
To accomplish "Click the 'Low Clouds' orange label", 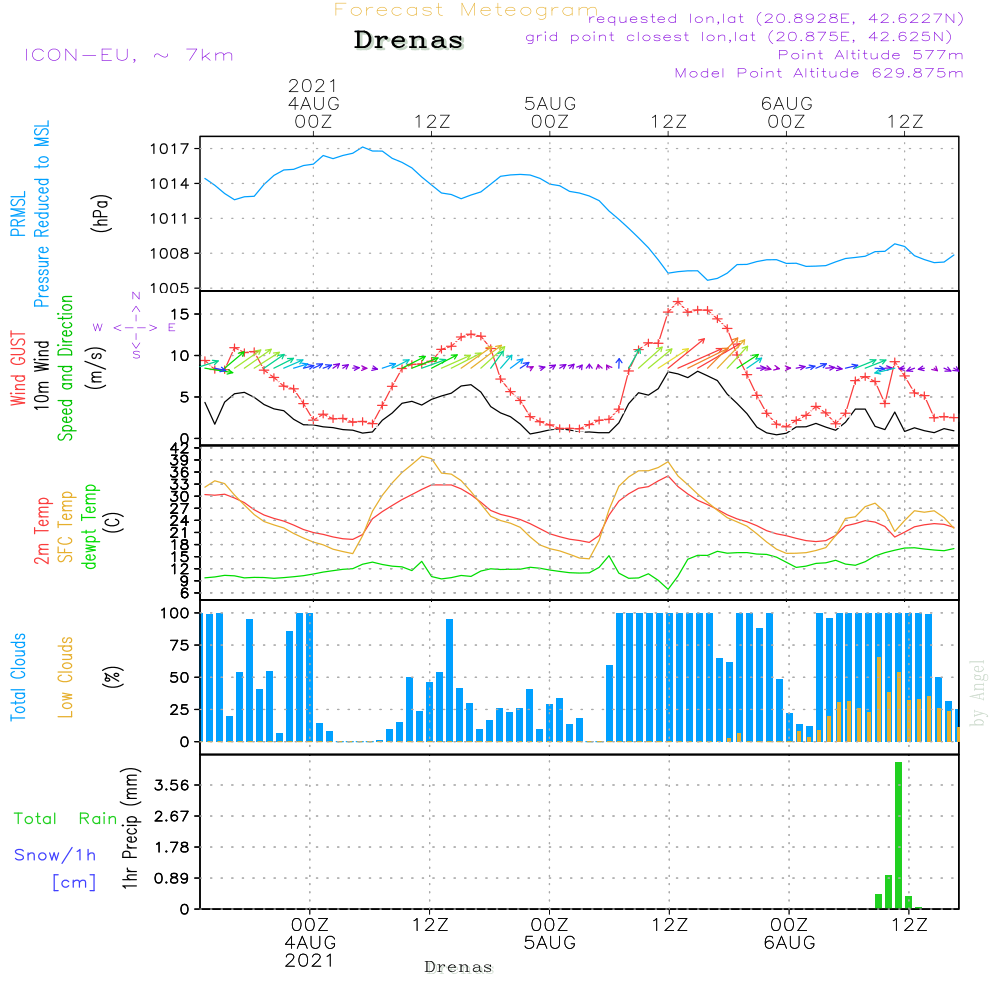I will pos(65,677).
